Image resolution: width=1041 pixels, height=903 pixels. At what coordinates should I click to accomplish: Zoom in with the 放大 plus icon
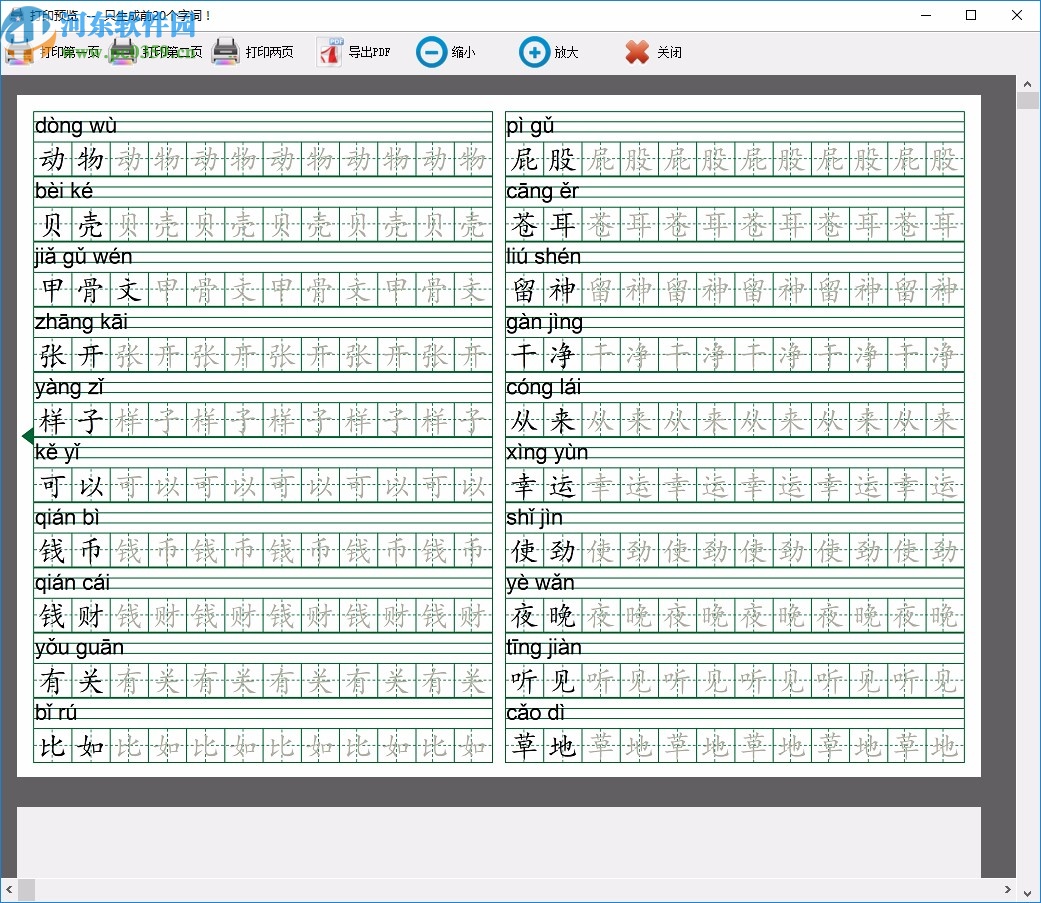[x=534, y=52]
